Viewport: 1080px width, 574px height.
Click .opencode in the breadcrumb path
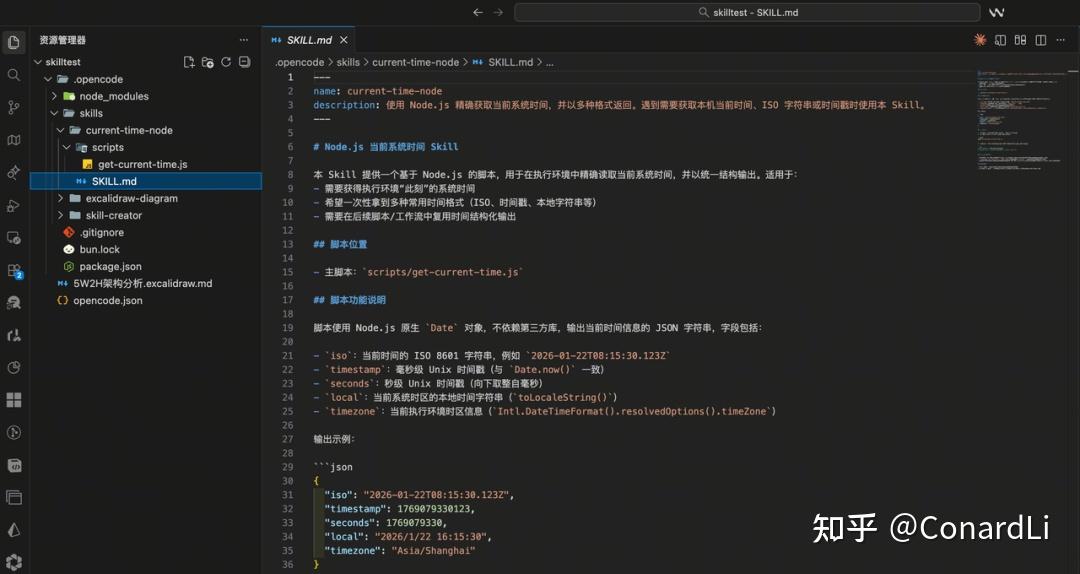pos(299,62)
